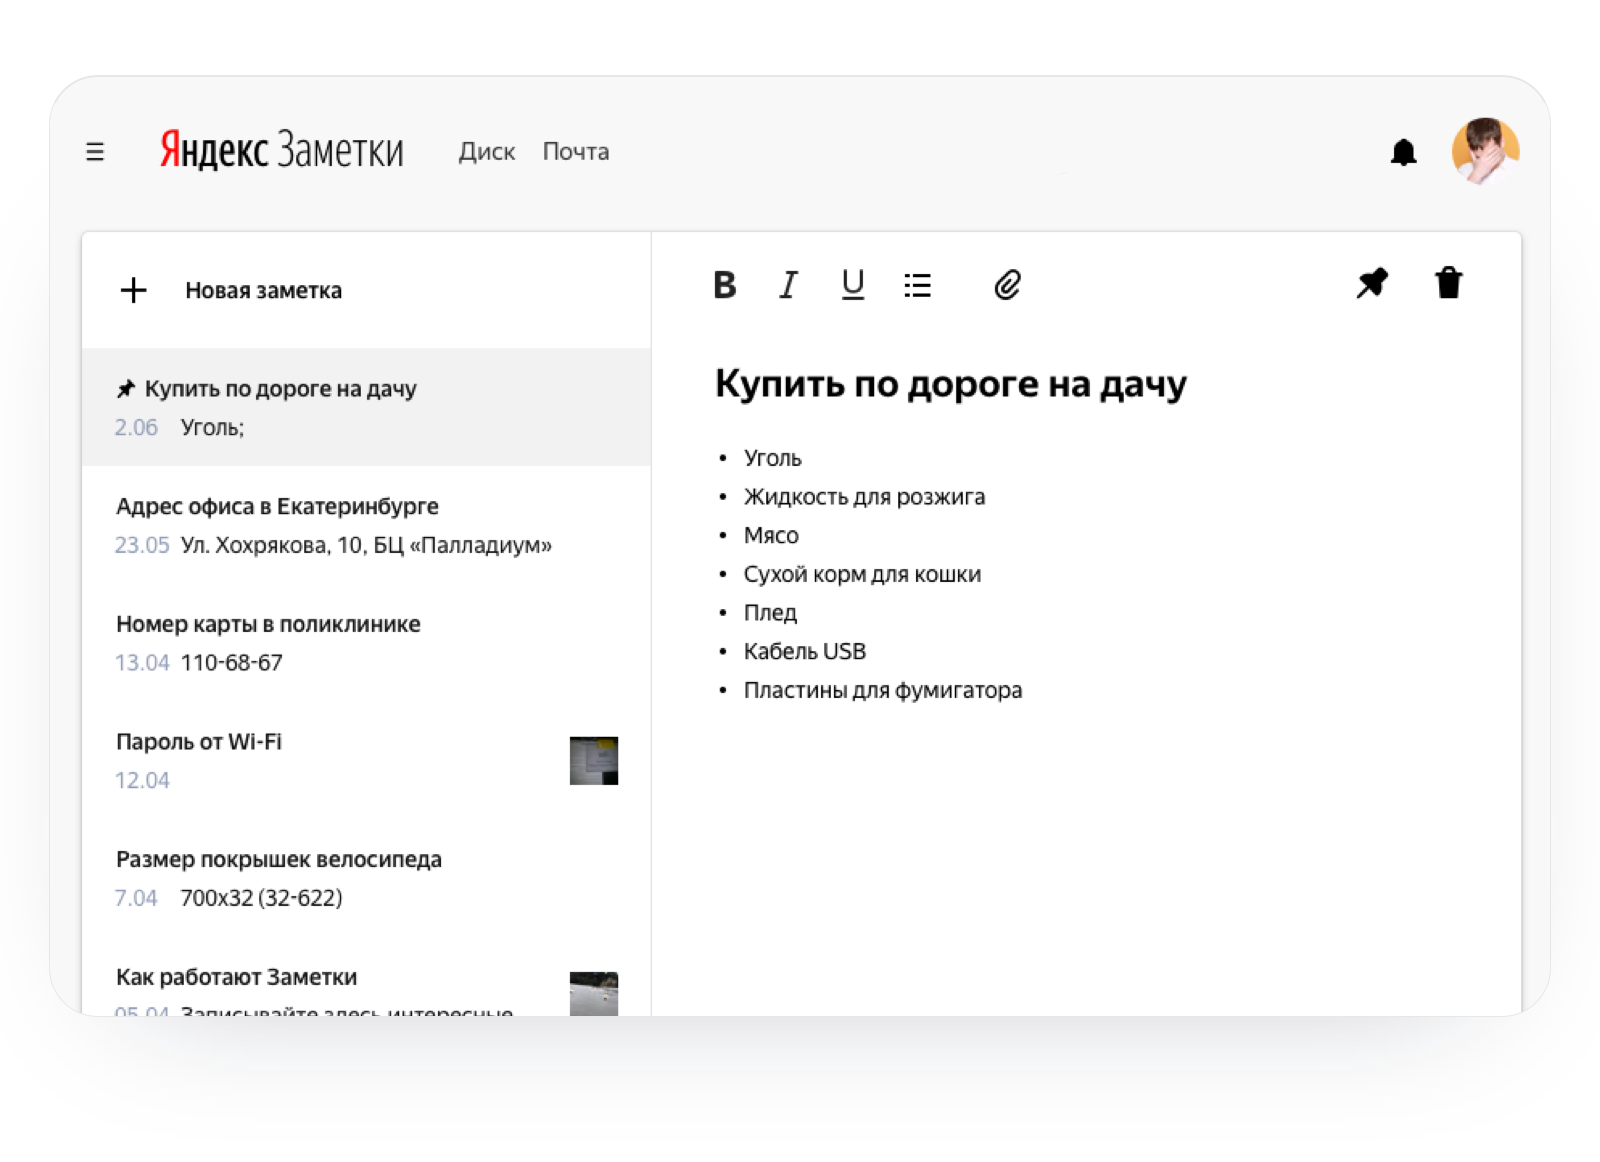The height and width of the screenshot is (1162, 1600).
Task: Open the user profile avatar
Action: (1487, 151)
